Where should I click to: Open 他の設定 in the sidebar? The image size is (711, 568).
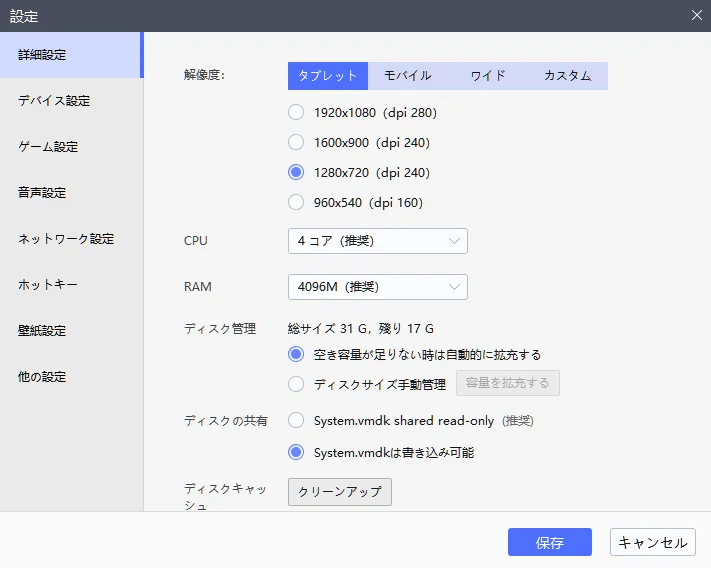[x=71, y=377]
